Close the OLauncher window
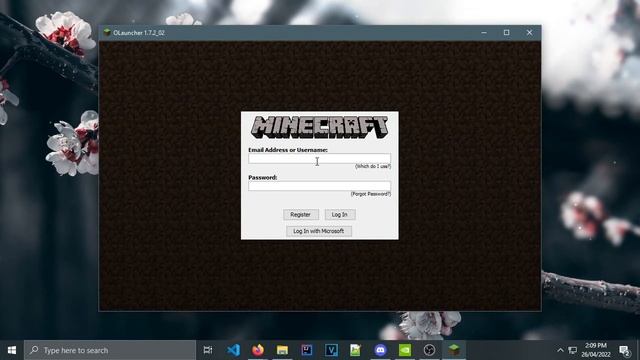Screen dimensions: 640x360 pyautogui.click(x=529, y=33)
